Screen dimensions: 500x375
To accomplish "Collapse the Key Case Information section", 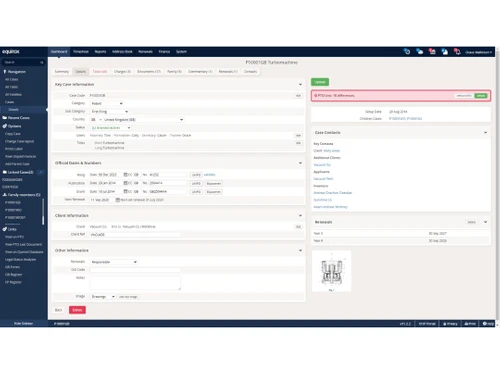I will [300, 85].
